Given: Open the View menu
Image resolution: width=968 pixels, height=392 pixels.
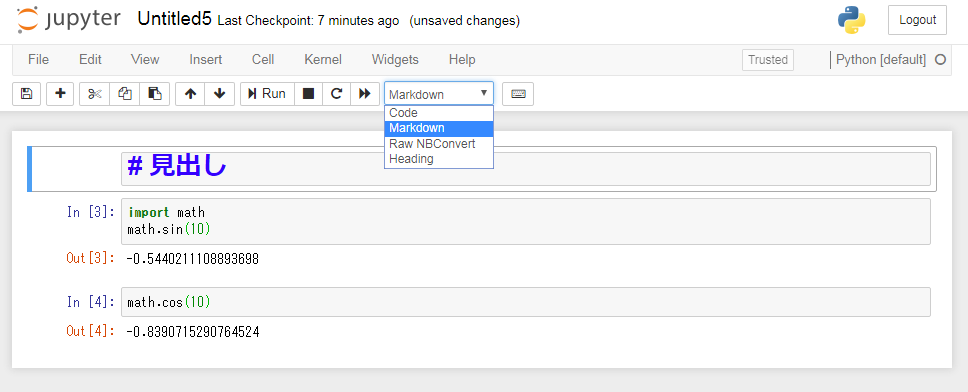Looking at the screenshot, I should [145, 60].
